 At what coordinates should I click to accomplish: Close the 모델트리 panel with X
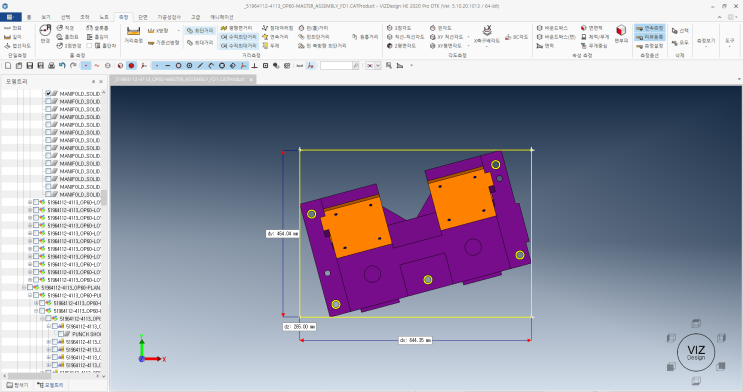click(100, 82)
